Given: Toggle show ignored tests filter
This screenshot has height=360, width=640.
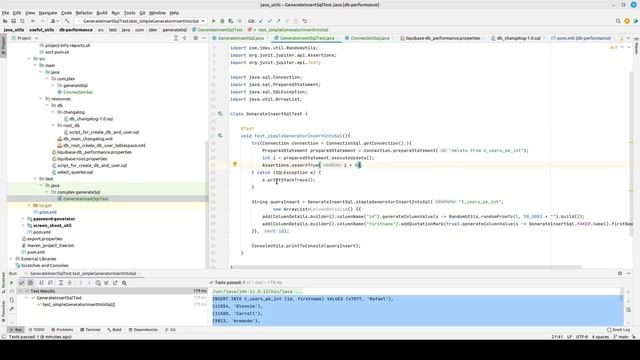Looking at the screenshot, I should point(31,282).
